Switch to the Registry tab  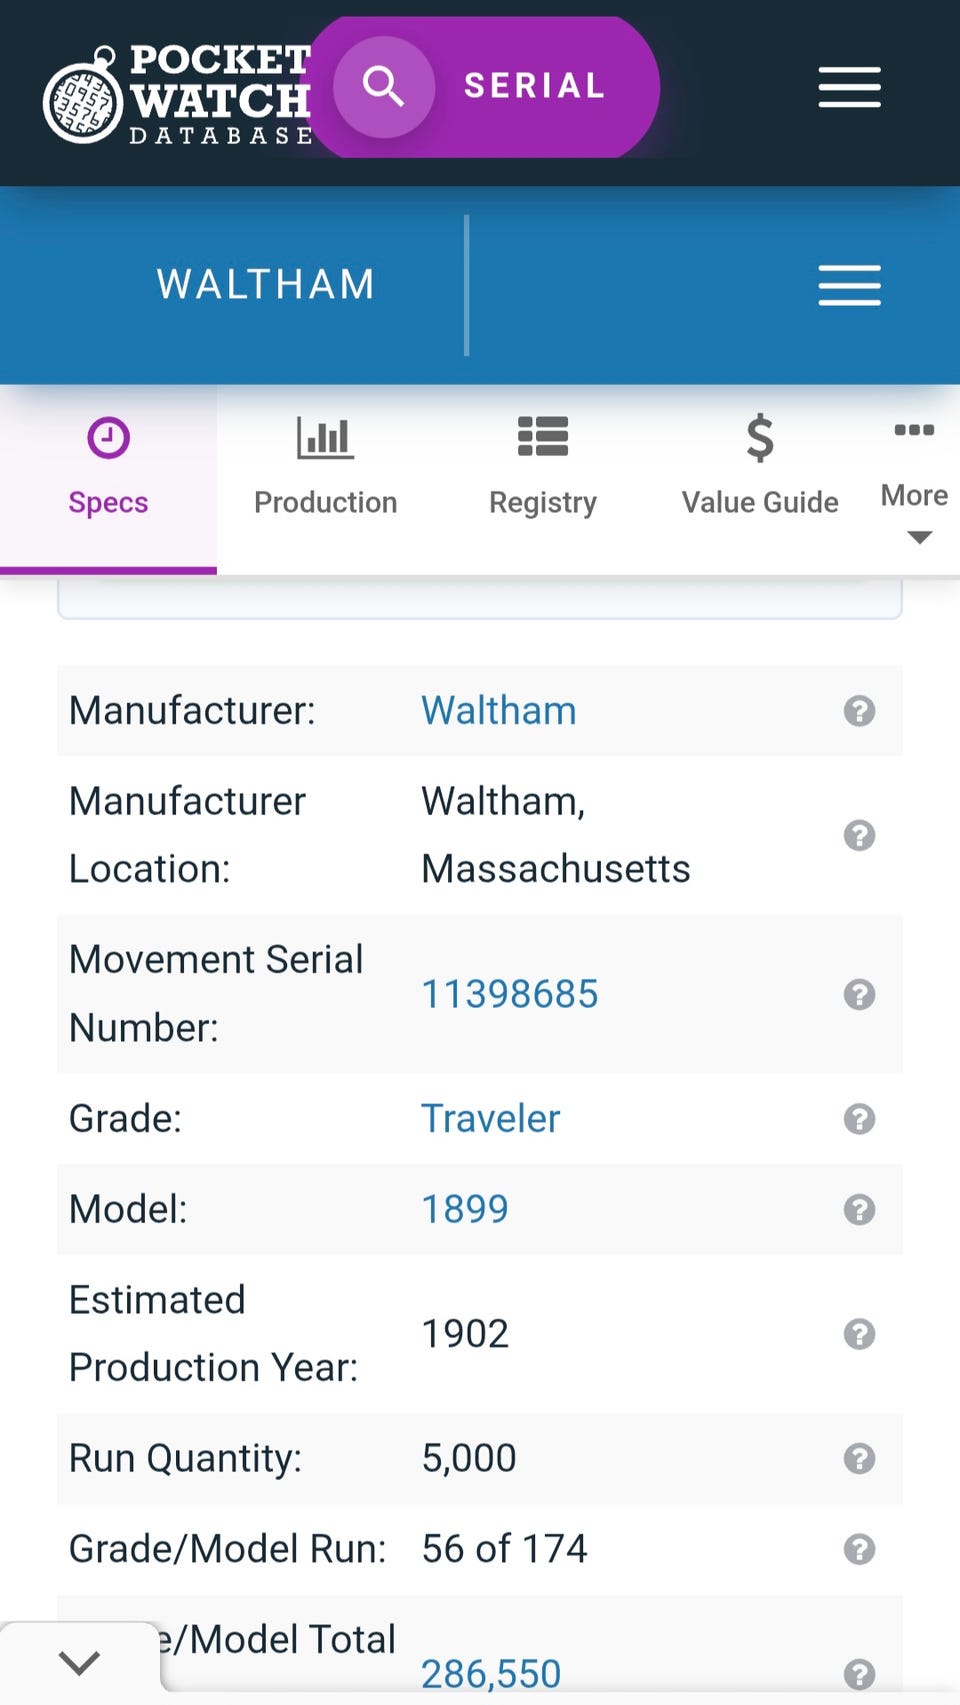click(543, 468)
